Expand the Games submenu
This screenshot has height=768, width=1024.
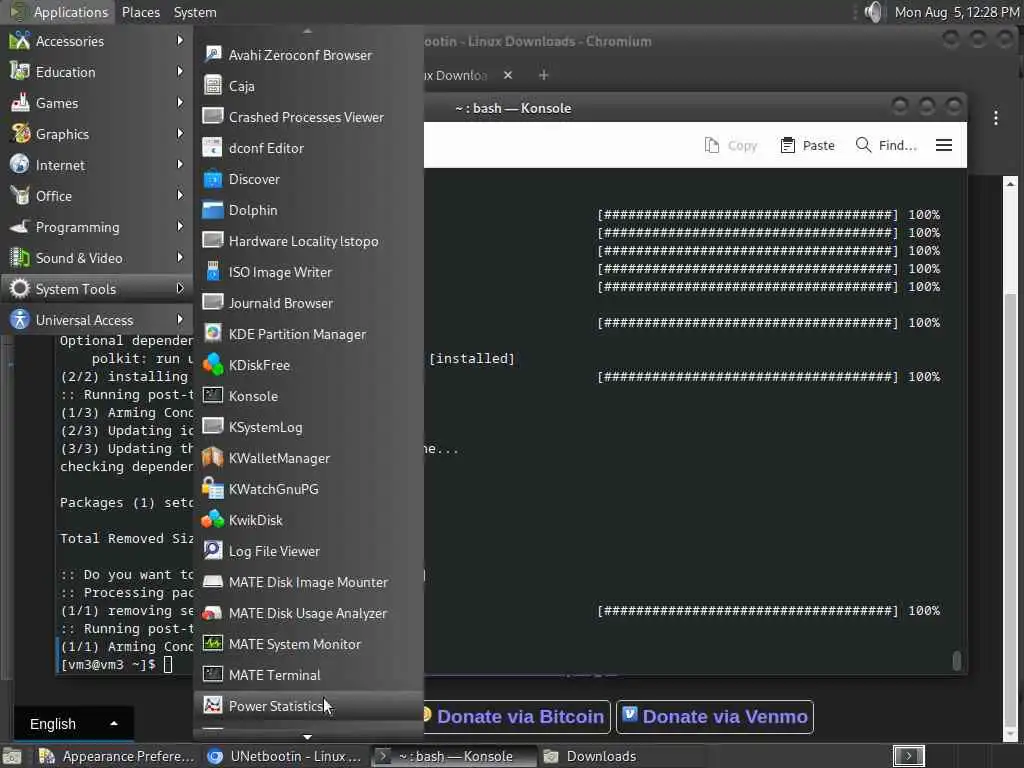click(97, 103)
